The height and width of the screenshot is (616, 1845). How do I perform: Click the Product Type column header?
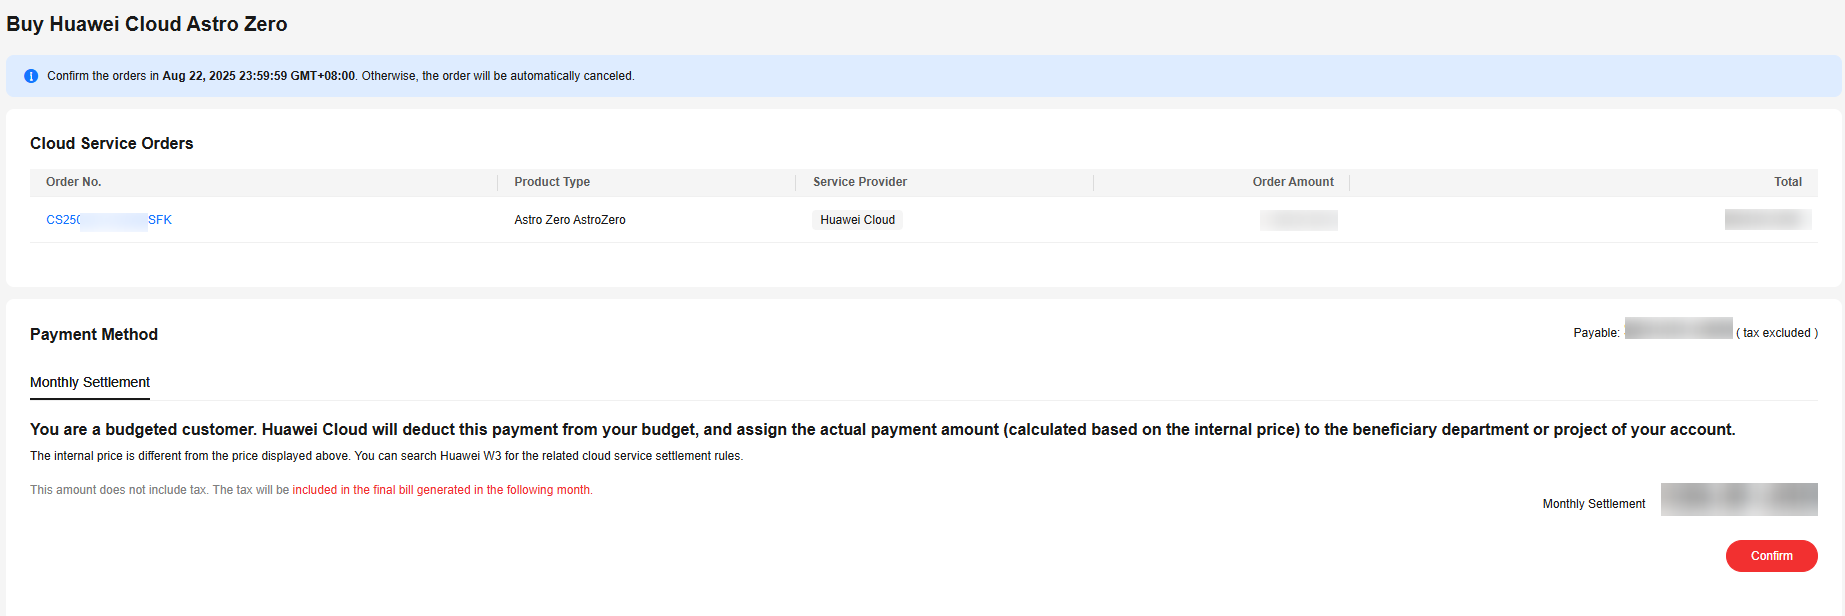(552, 182)
